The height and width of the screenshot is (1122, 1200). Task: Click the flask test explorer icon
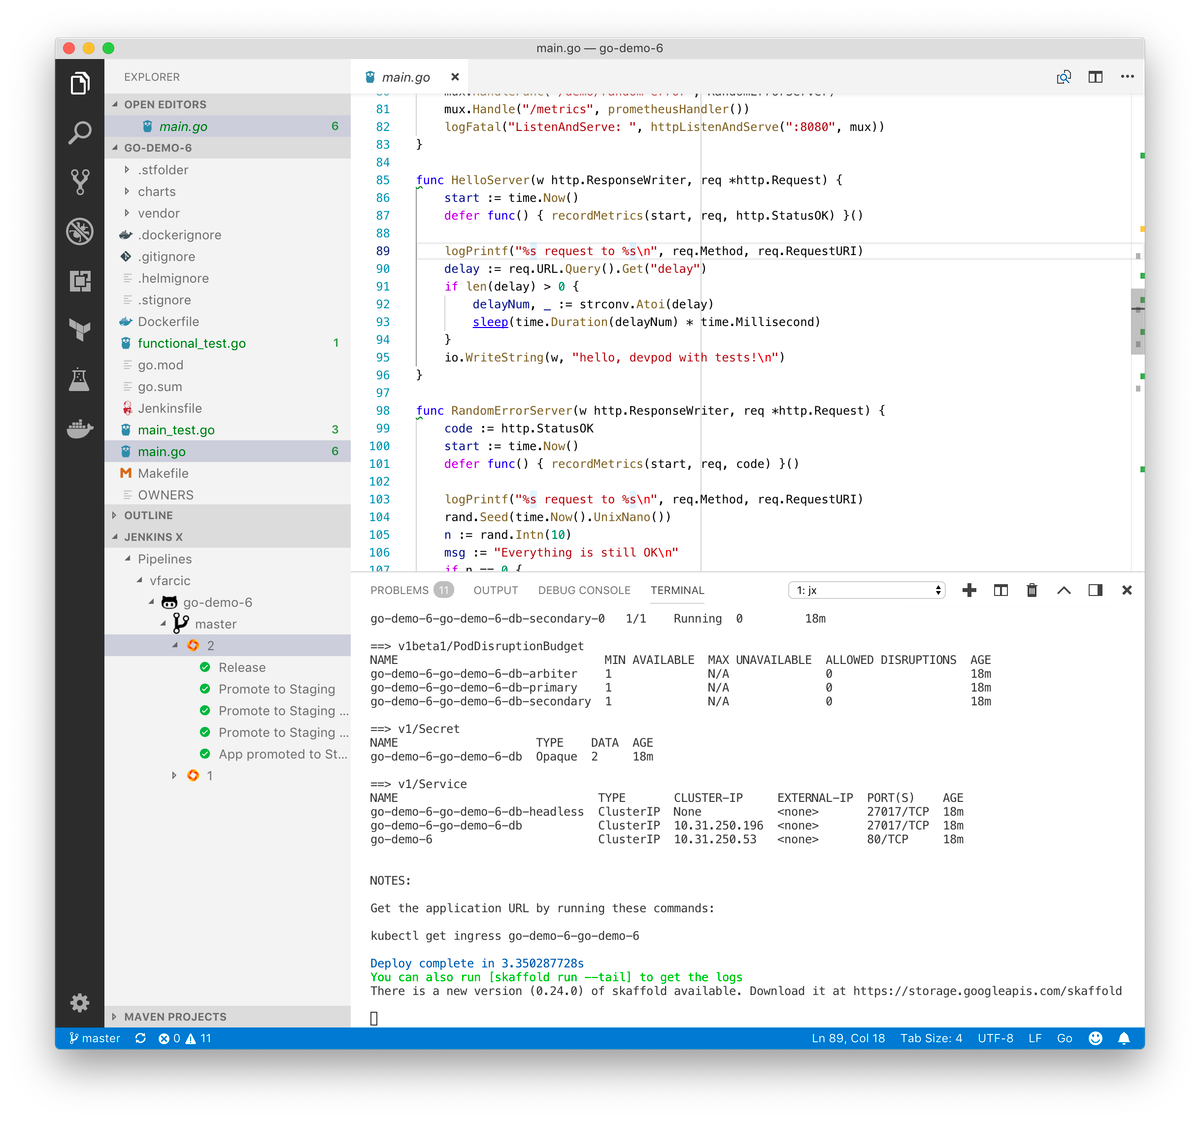point(80,379)
